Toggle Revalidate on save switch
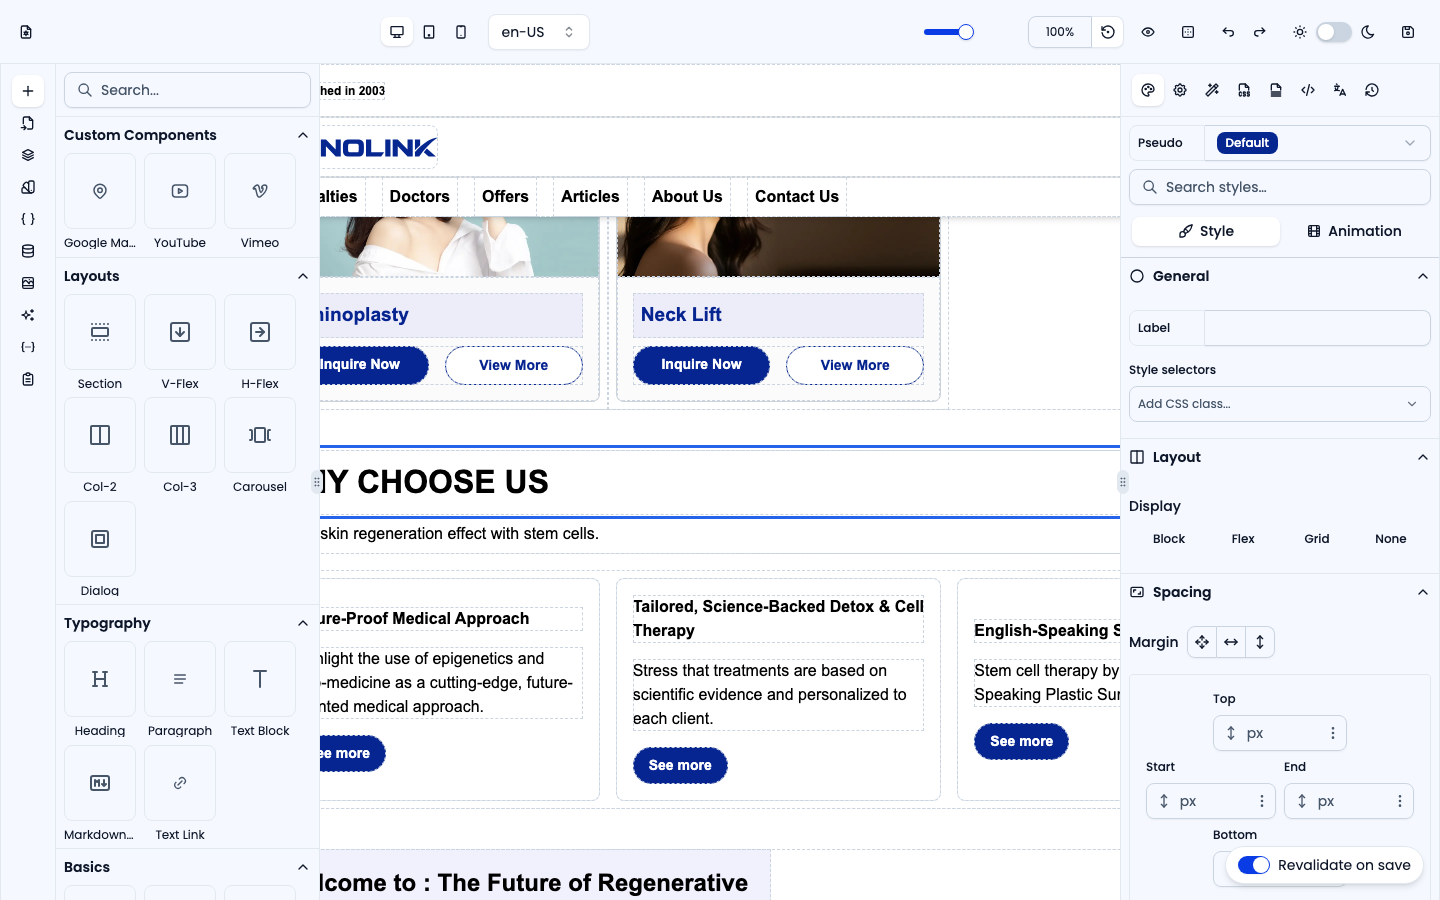 click(x=1254, y=865)
